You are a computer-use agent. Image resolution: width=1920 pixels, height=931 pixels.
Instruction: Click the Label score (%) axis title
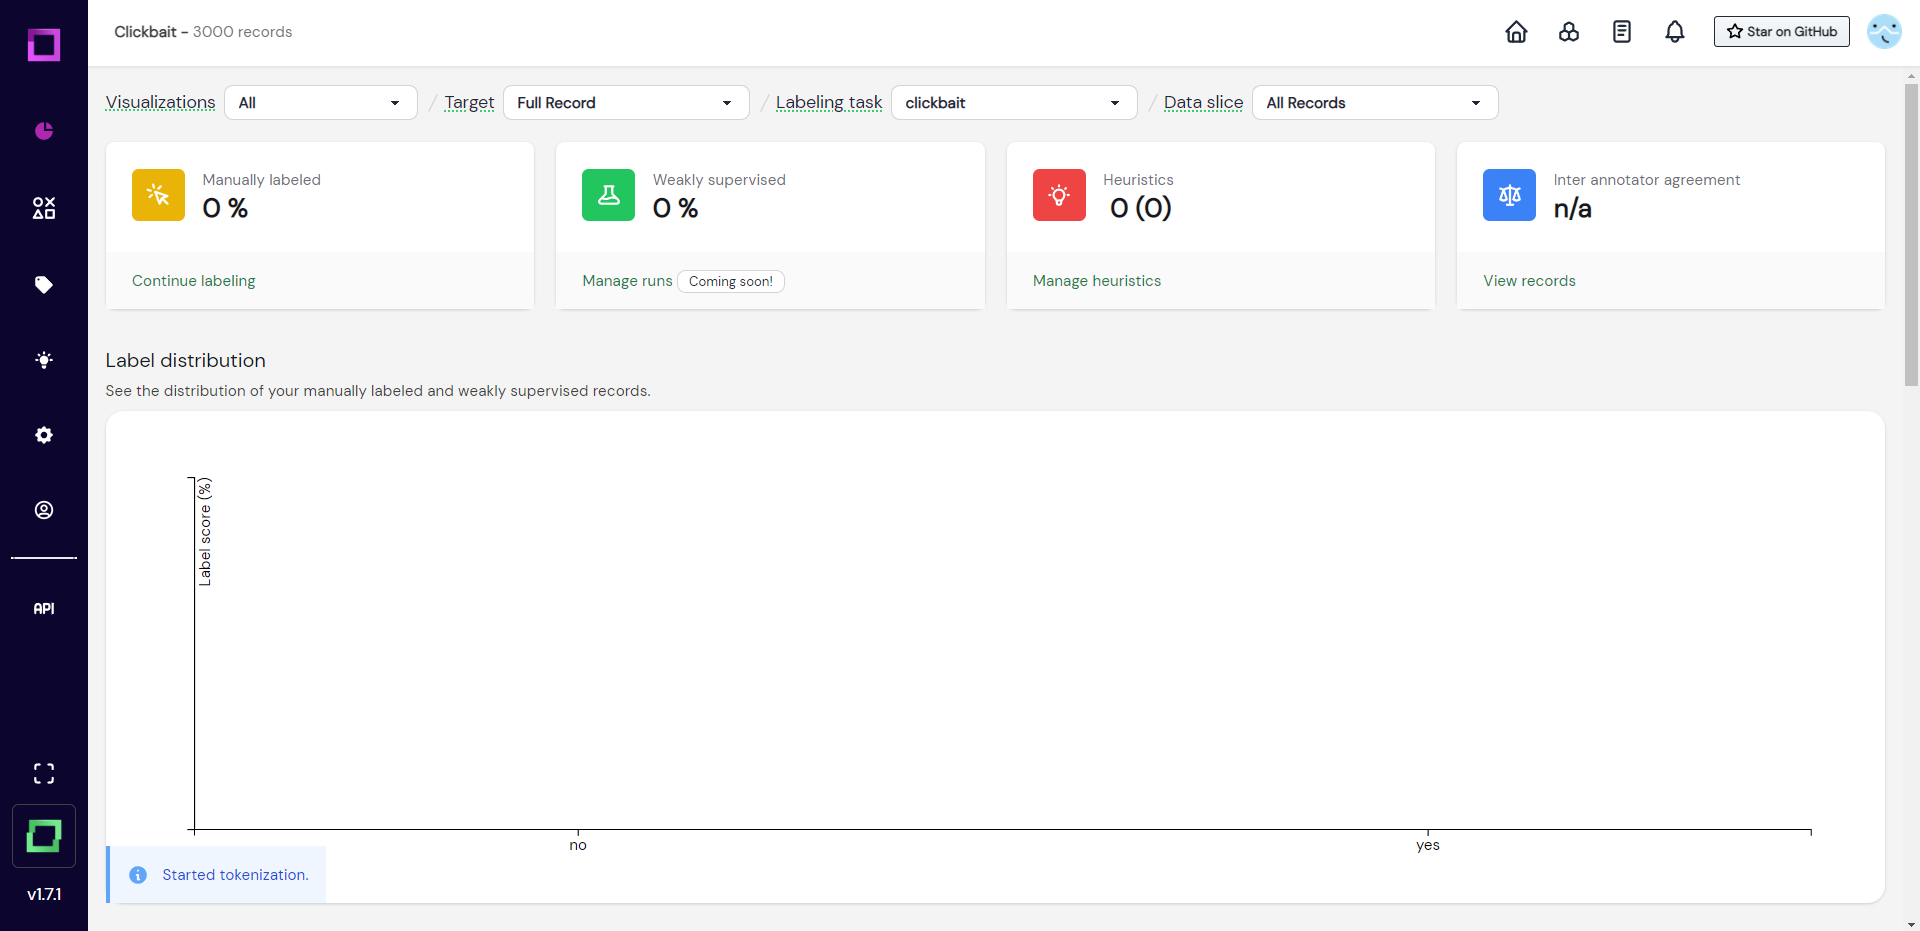click(x=205, y=532)
